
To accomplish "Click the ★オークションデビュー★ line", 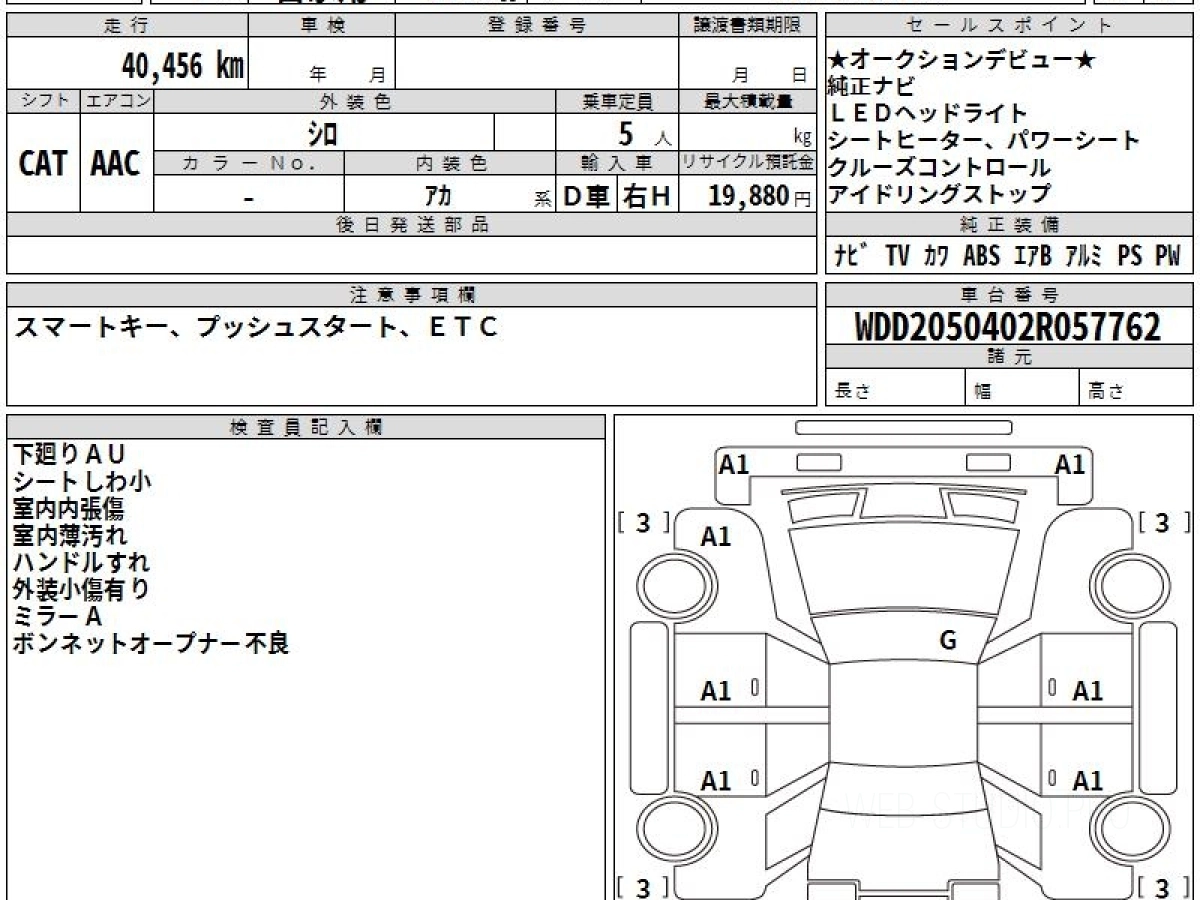I will tap(962, 60).
